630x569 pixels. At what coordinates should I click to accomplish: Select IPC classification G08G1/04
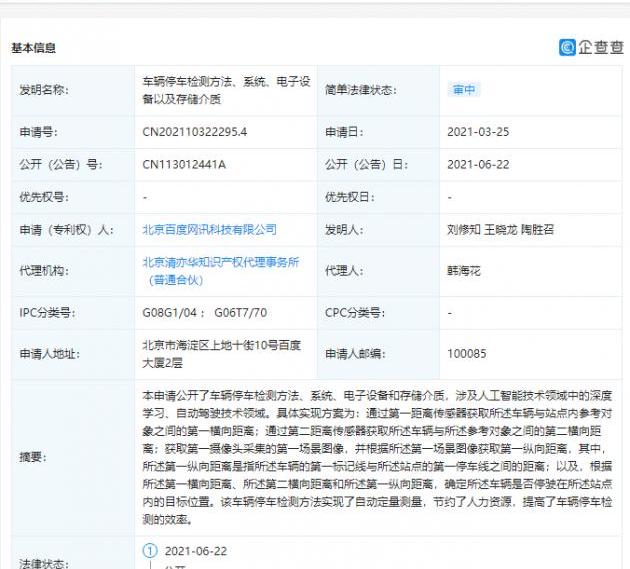tap(169, 313)
